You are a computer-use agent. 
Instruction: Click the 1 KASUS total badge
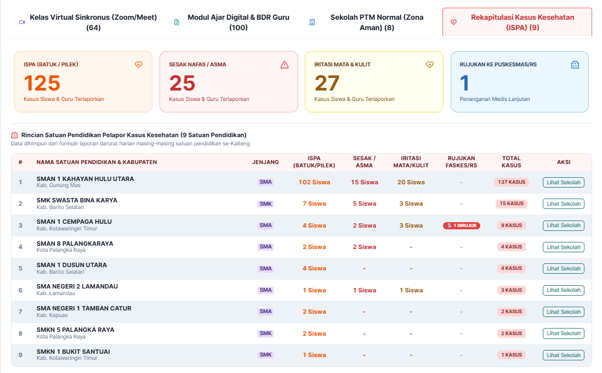tap(511, 355)
